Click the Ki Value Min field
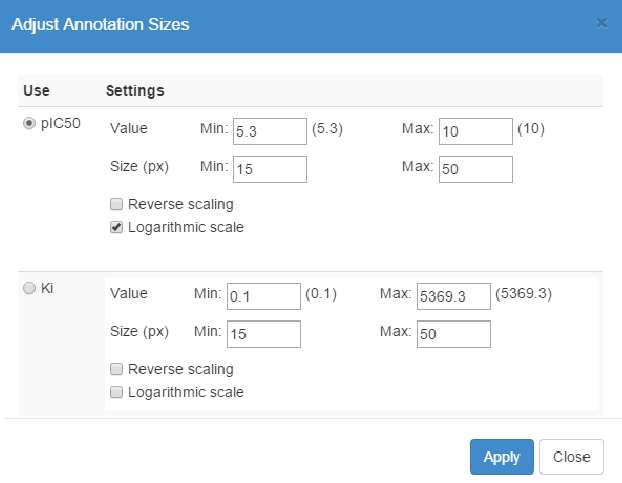 point(264,296)
